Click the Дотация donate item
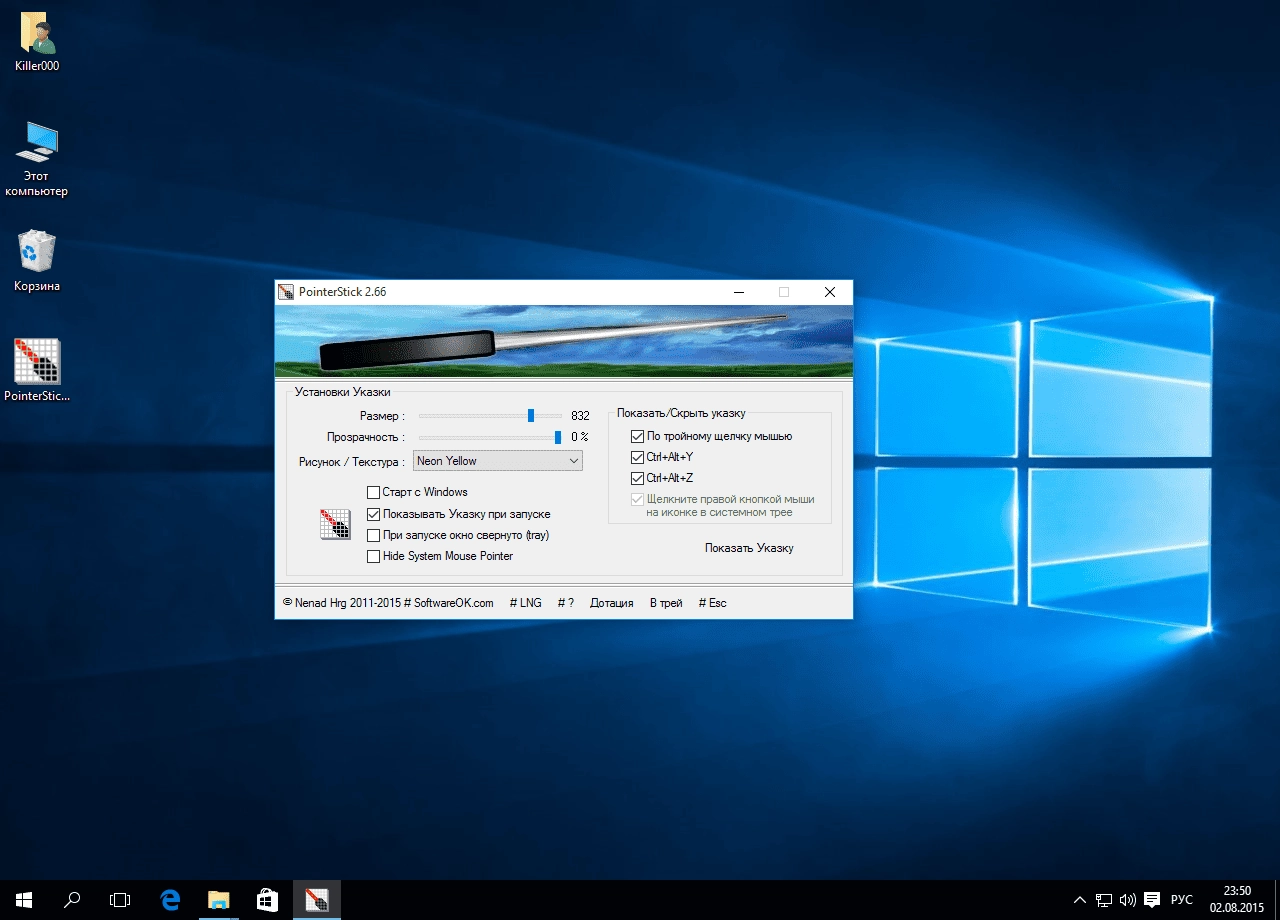The image size is (1280, 920). tap(611, 603)
